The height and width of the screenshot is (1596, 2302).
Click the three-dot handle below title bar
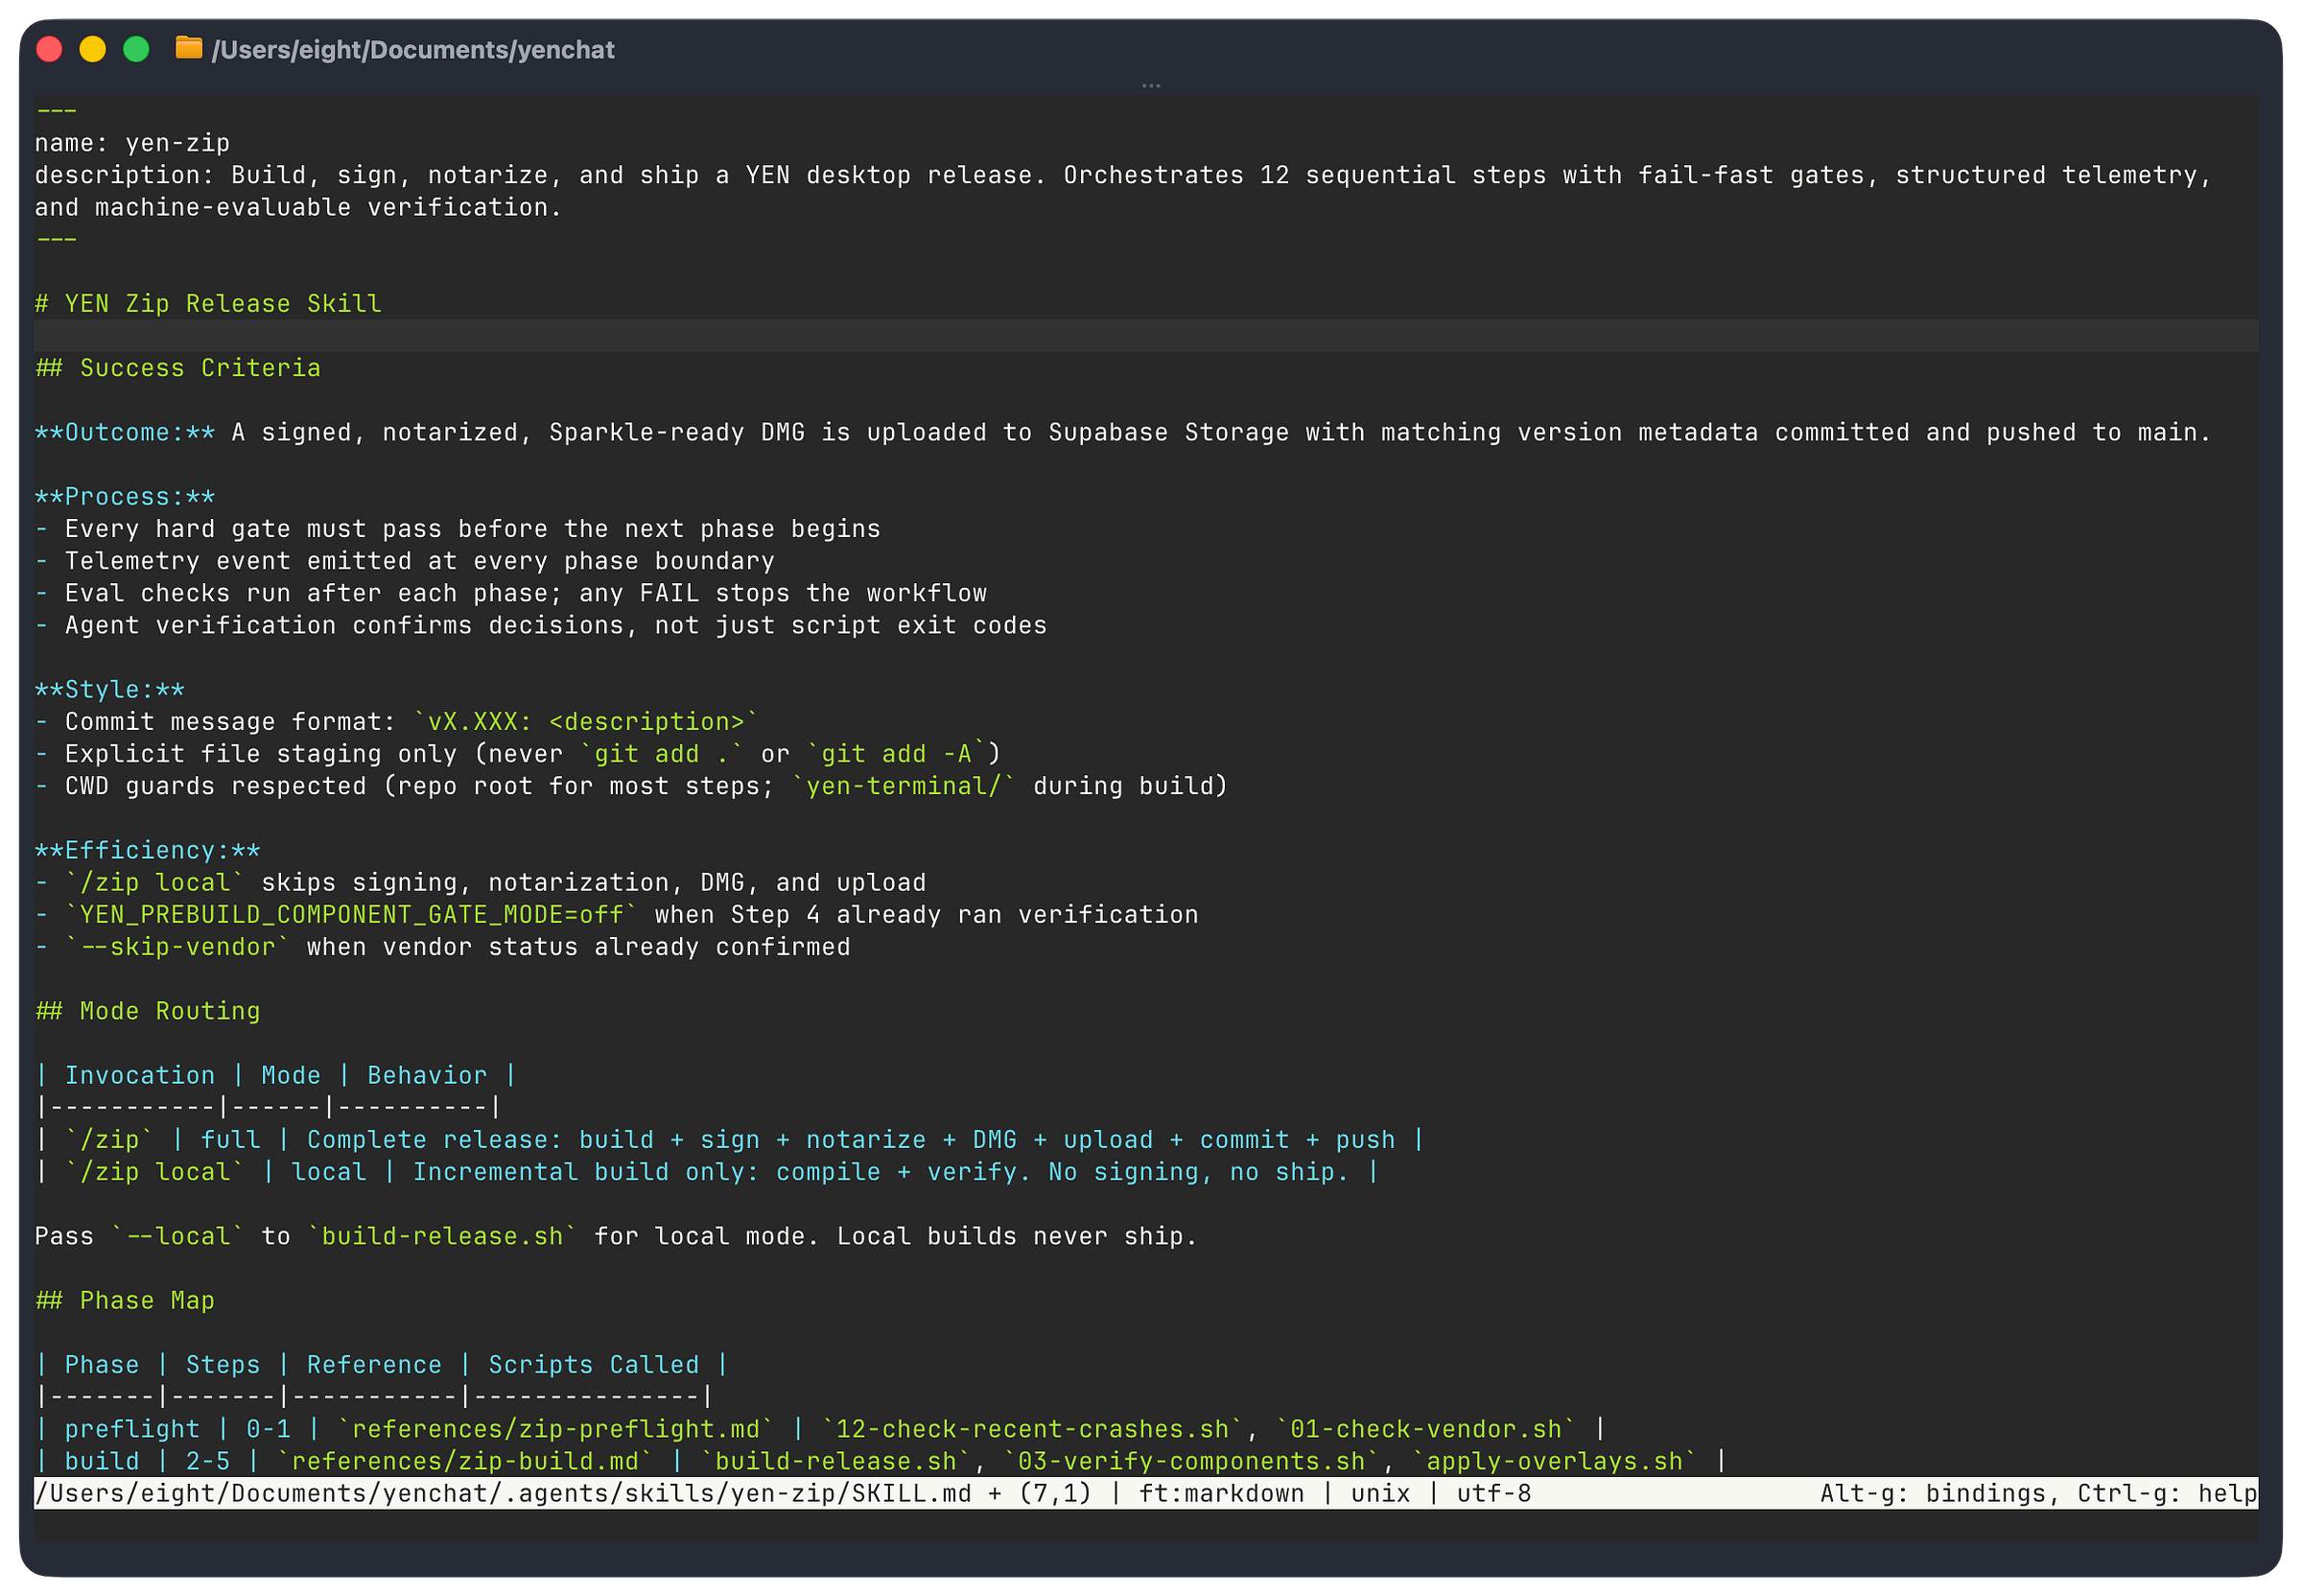1150,86
